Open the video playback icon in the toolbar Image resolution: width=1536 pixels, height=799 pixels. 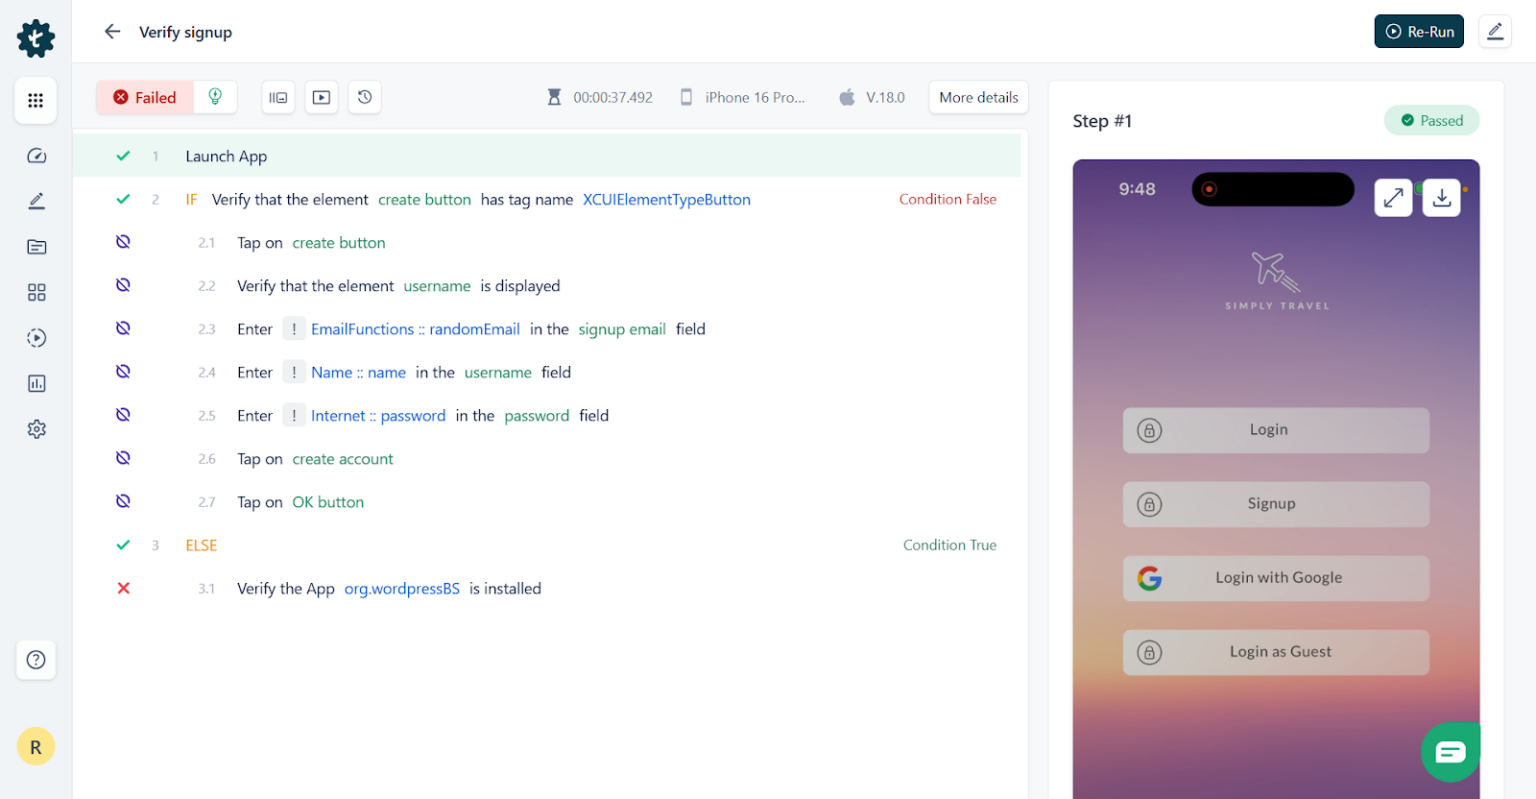click(x=321, y=97)
